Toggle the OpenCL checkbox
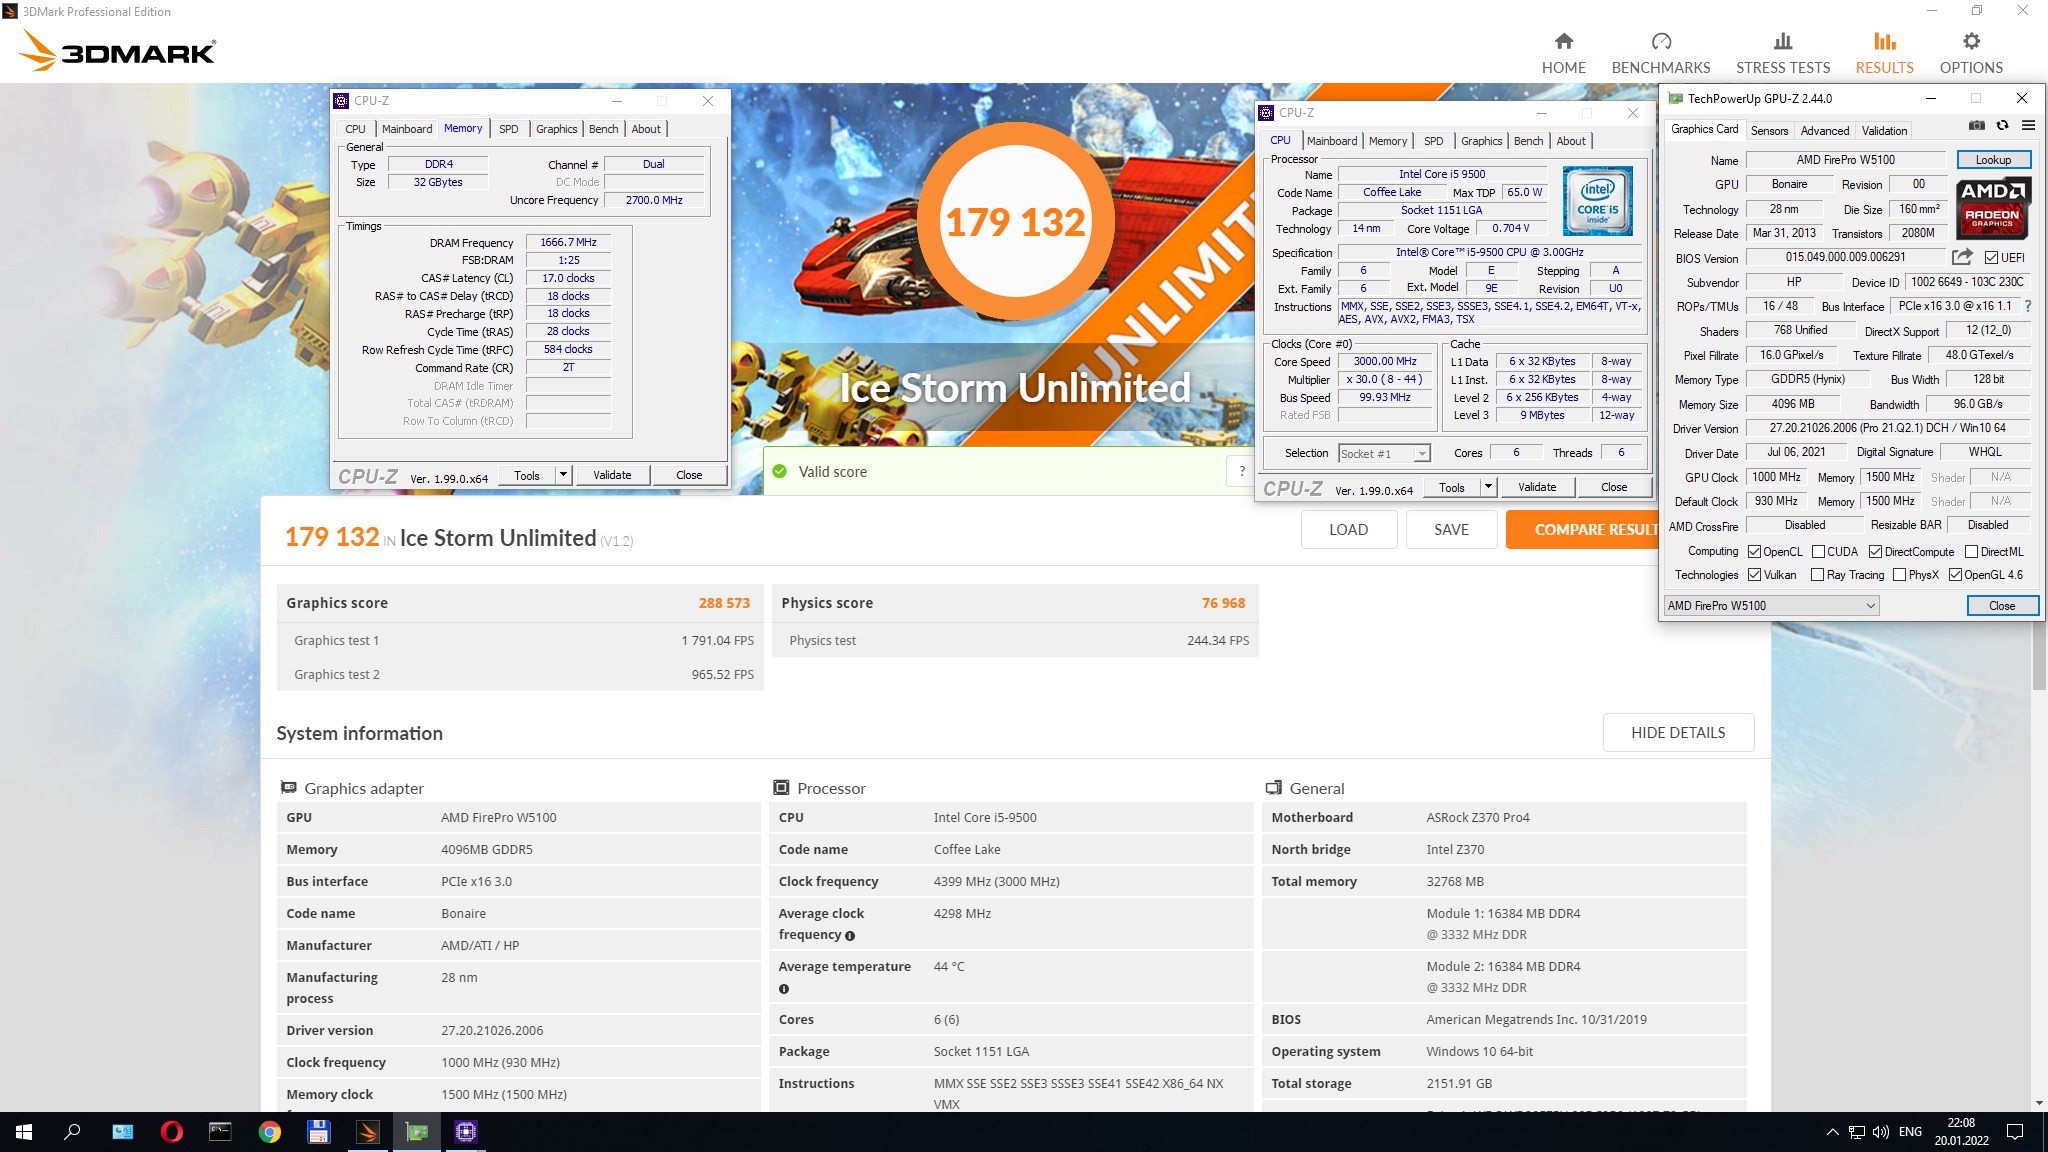The image size is (2048, 1152). pos(1755,552)
